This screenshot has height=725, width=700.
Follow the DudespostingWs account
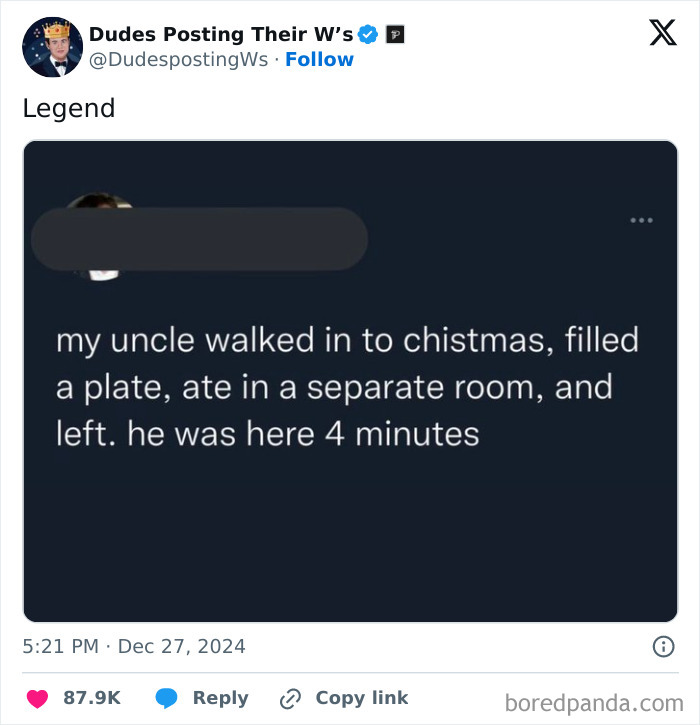pos(319,59)
